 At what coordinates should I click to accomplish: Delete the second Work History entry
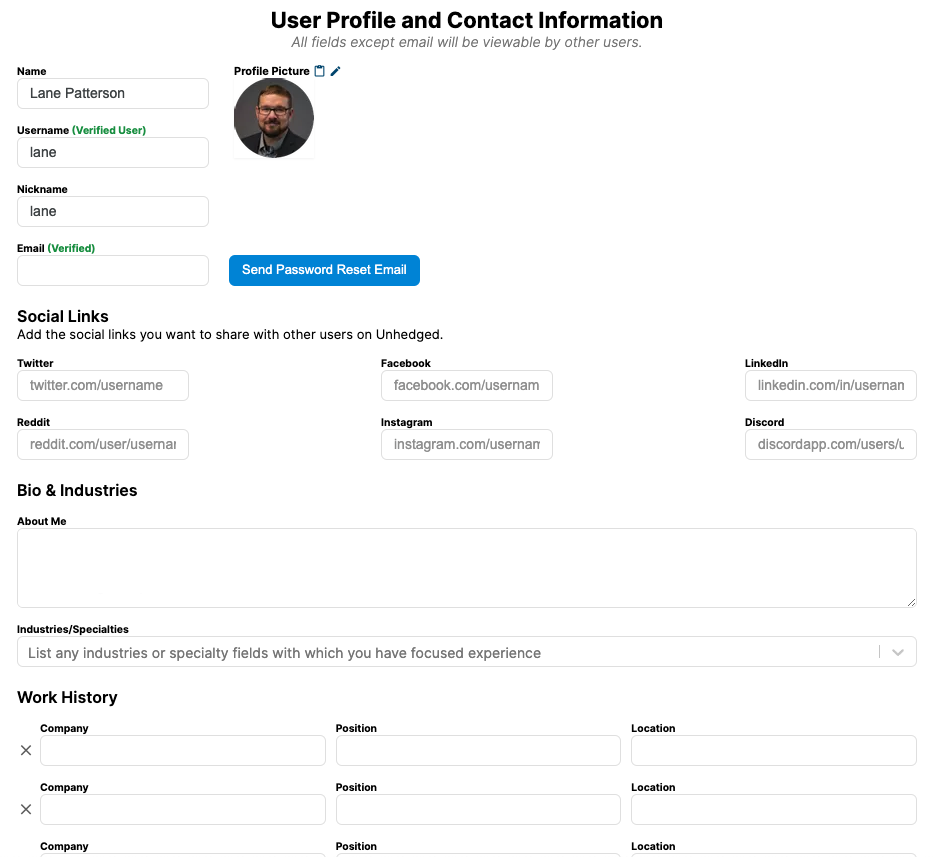[26, 809]
